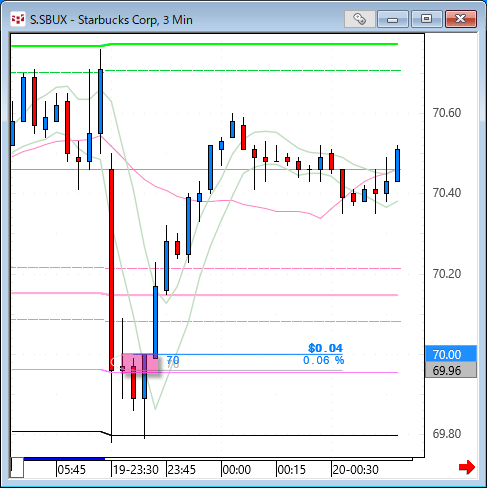Select the 70.60 price scale label

click(x=447, y=113)
